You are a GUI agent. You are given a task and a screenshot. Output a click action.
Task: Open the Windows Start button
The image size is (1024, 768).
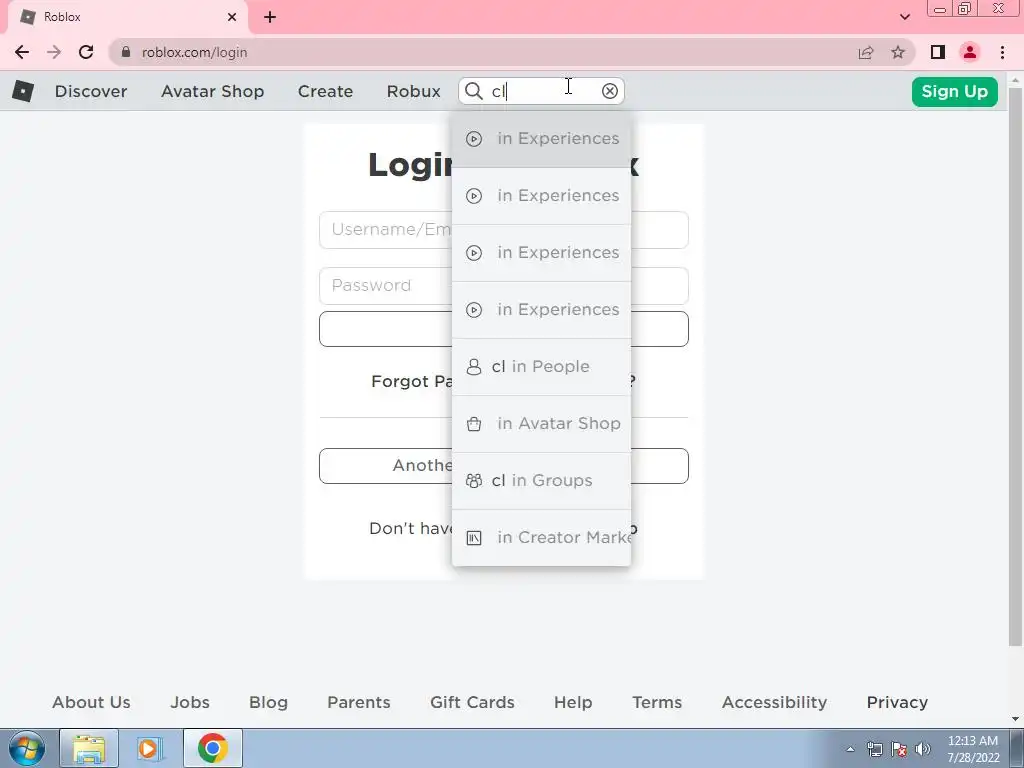[27, 748]
